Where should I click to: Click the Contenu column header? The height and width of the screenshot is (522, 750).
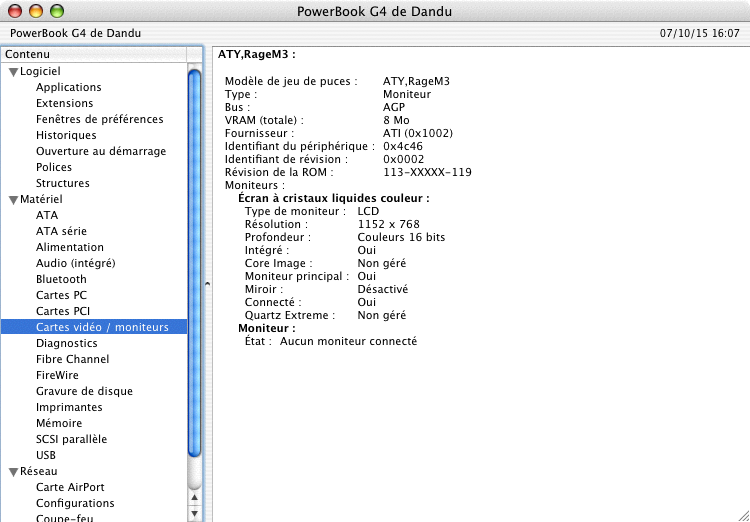94,55
